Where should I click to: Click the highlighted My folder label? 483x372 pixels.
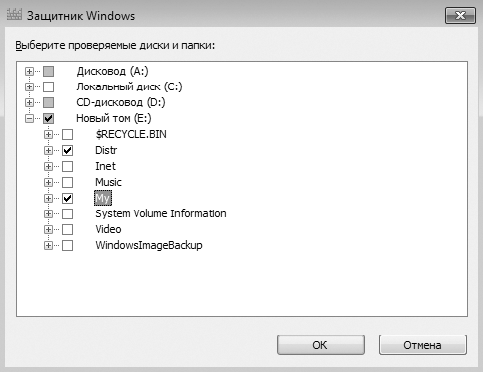(x=103, y=198)
